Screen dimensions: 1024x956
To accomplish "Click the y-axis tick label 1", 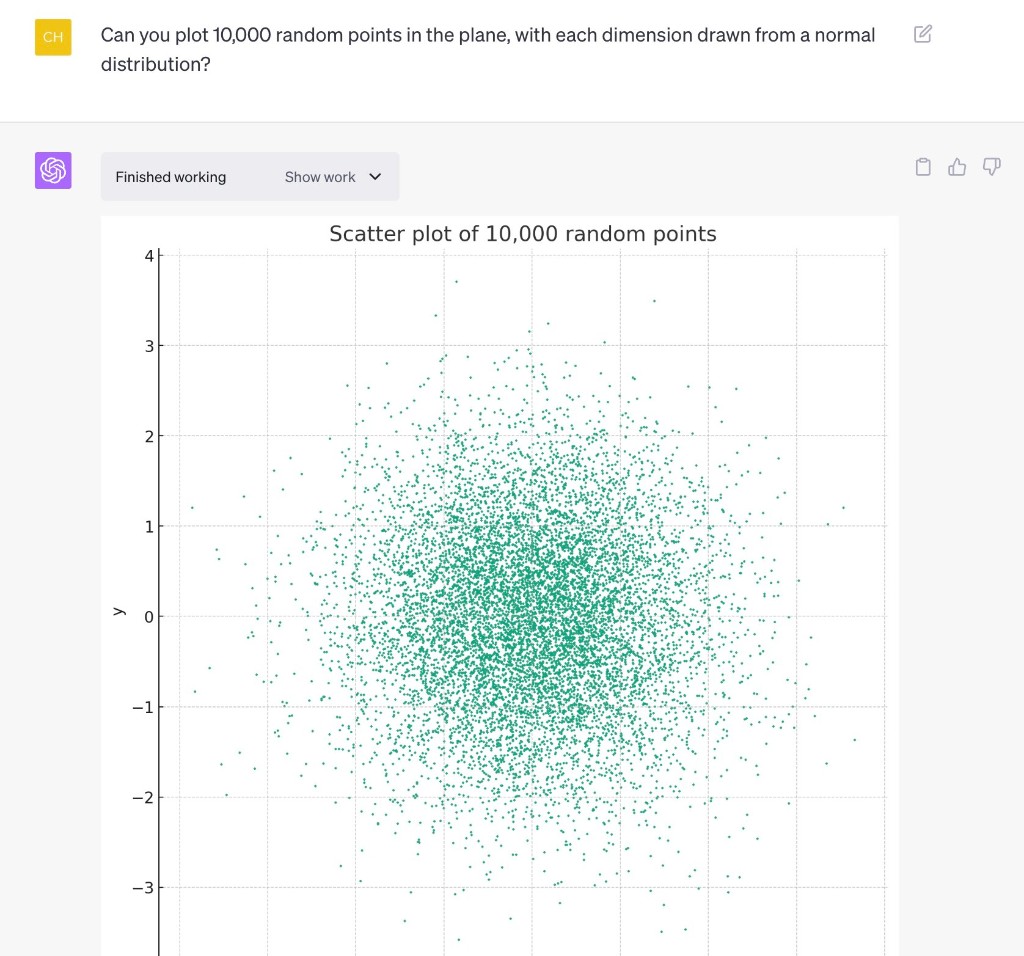I will point(148,526).
